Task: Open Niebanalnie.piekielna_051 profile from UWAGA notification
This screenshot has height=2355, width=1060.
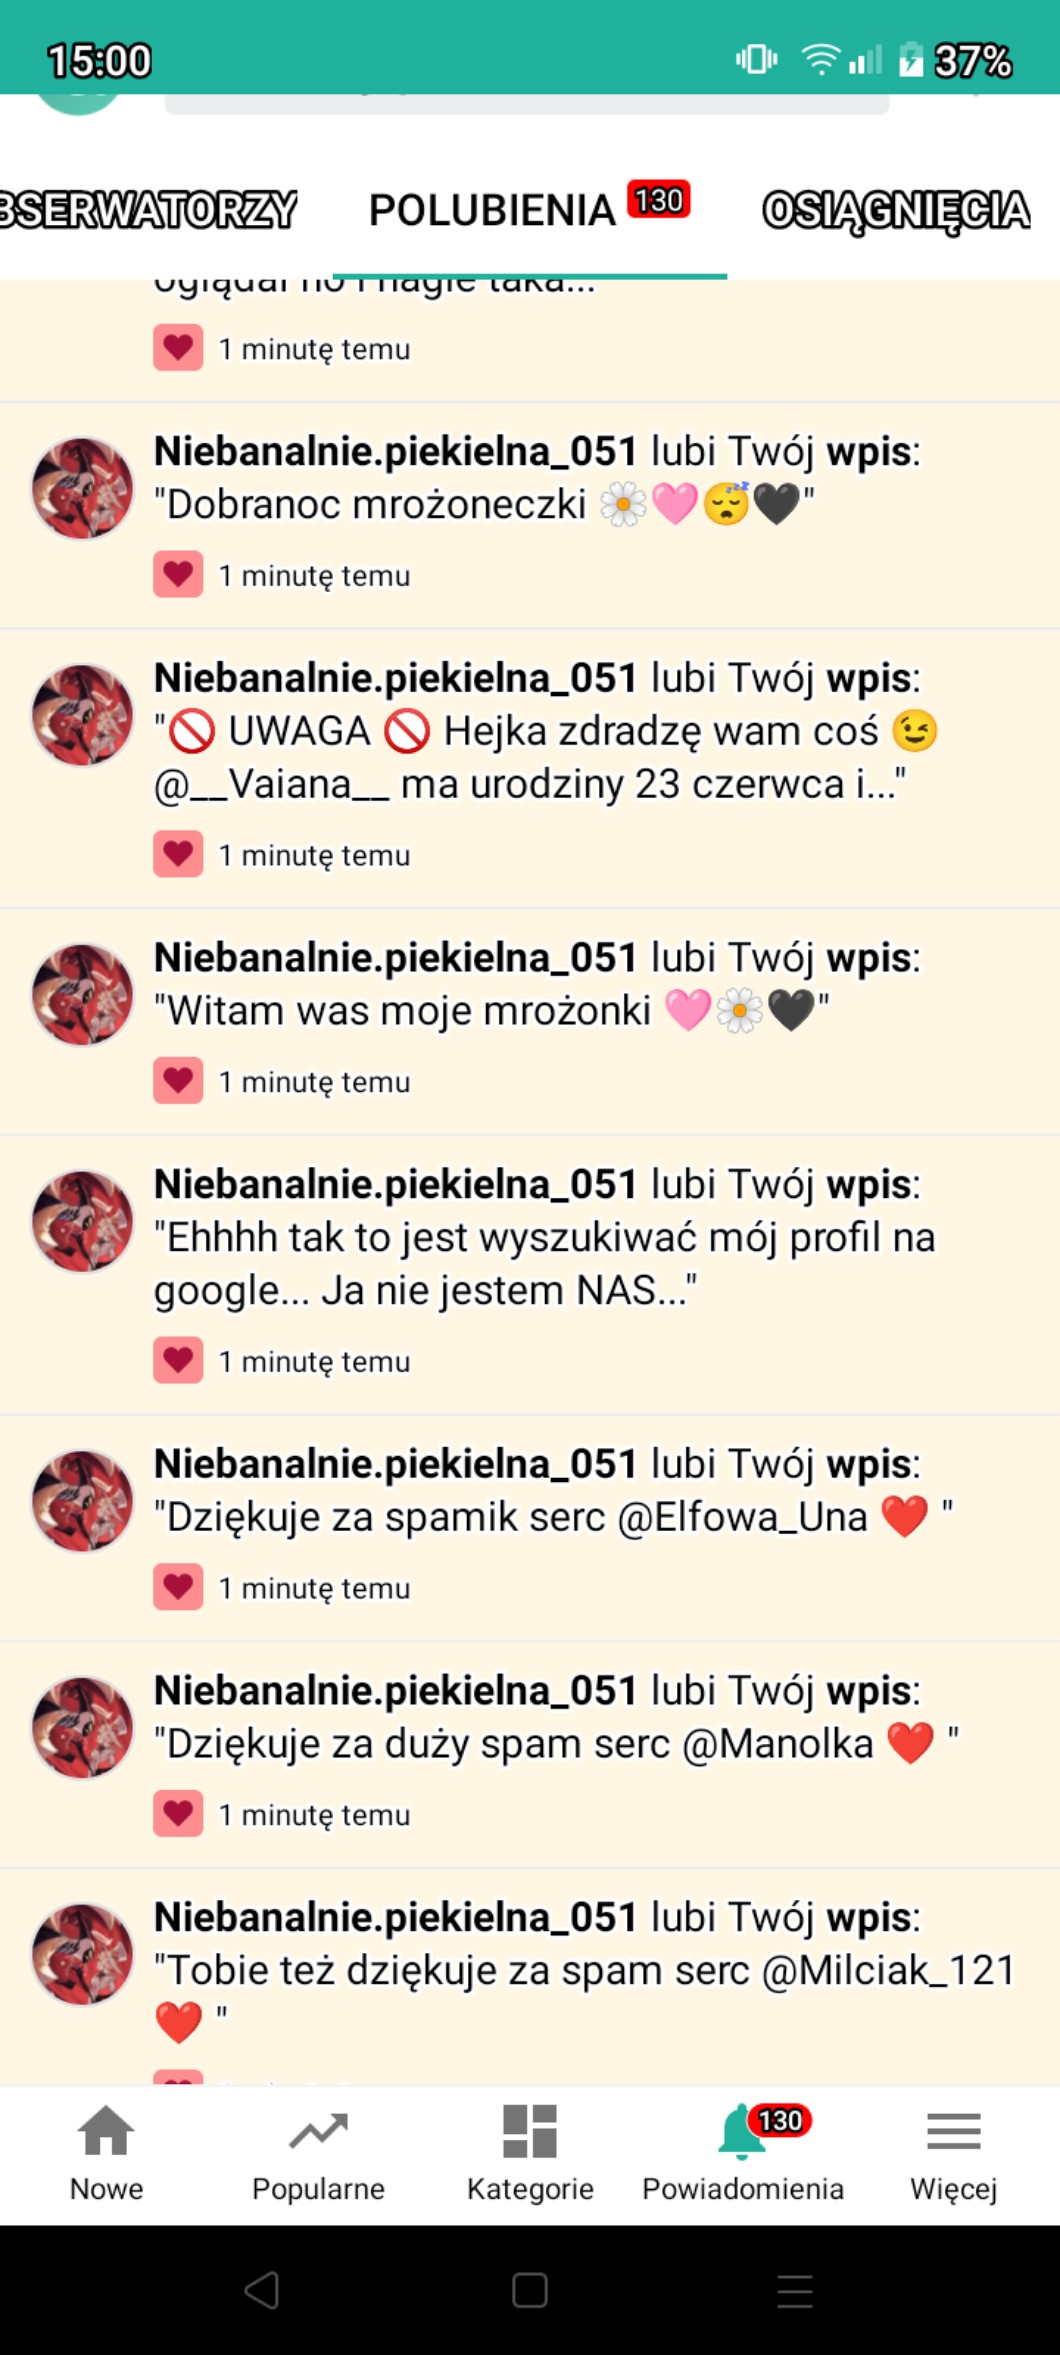Action: click(x=395, y=678)
